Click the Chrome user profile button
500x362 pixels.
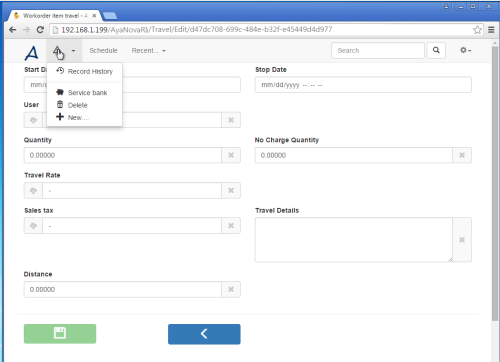pos(446,6)
